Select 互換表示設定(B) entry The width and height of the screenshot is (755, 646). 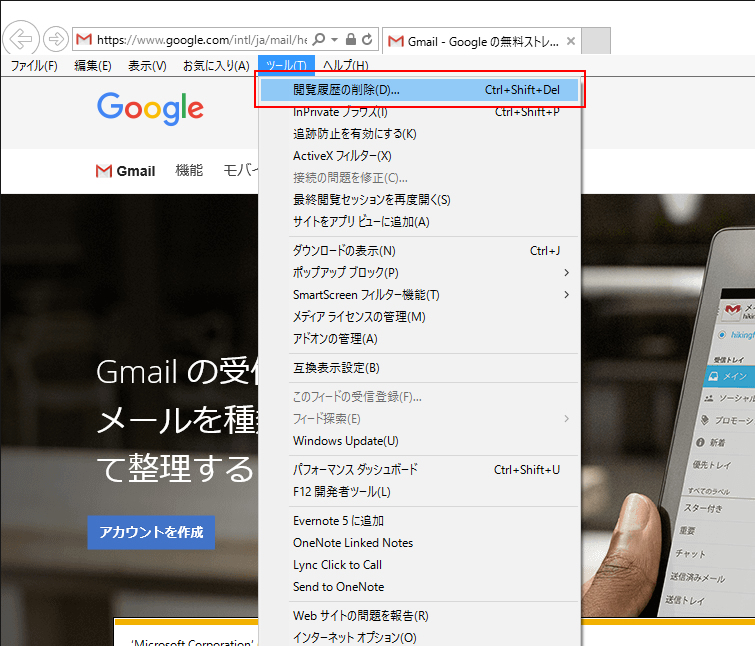pyautogui.click(x=419, y=368)
